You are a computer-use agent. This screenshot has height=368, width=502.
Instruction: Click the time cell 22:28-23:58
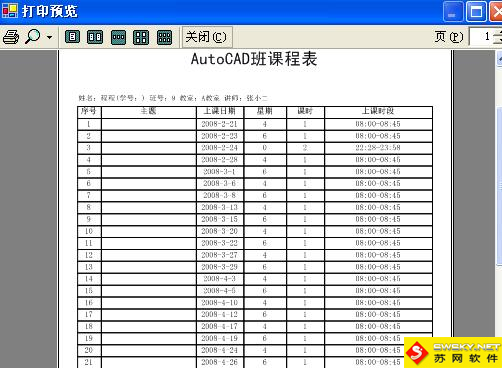click(x=378, y=148)
